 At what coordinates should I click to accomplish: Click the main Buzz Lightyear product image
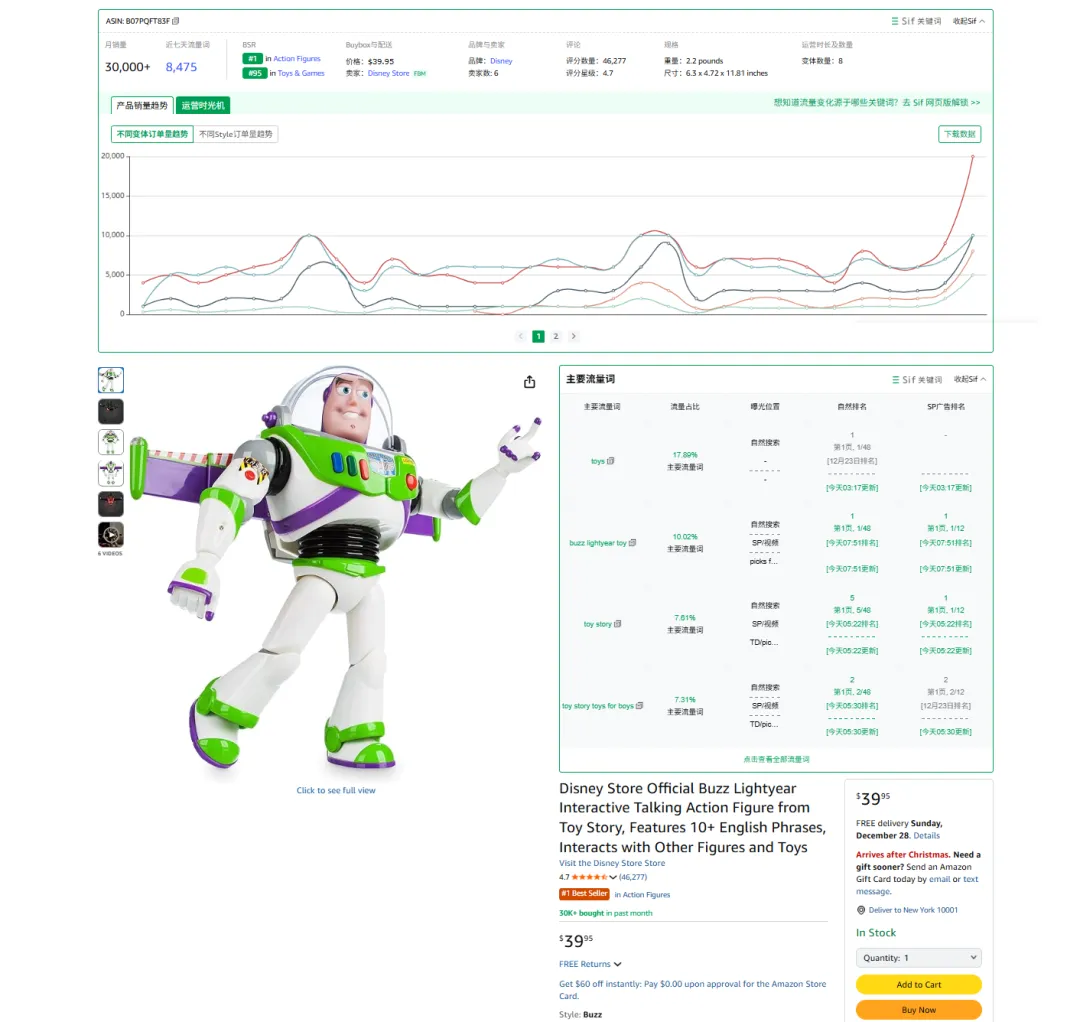click(x=335, y=568)
